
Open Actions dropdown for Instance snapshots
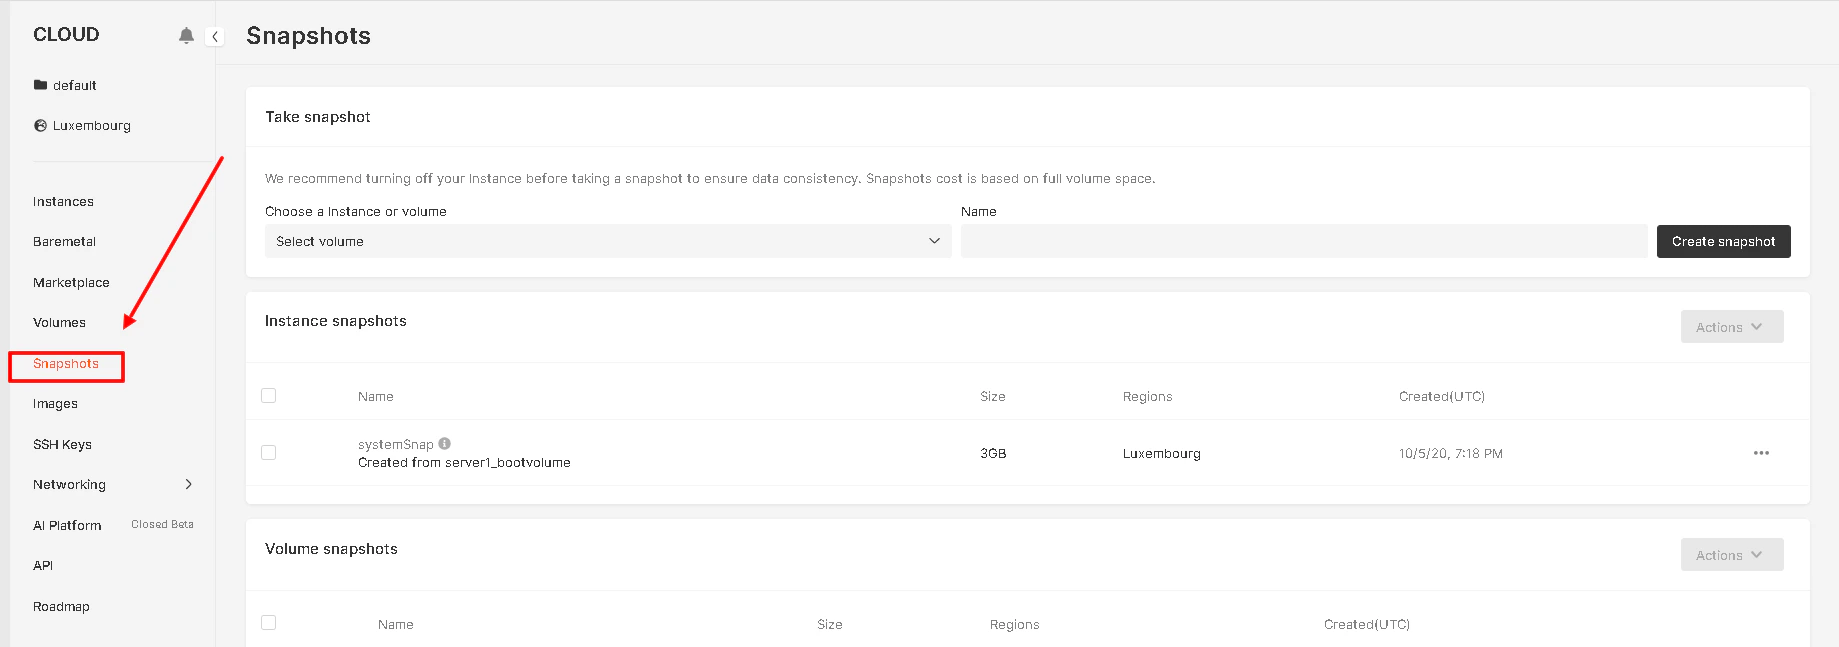1732,327
